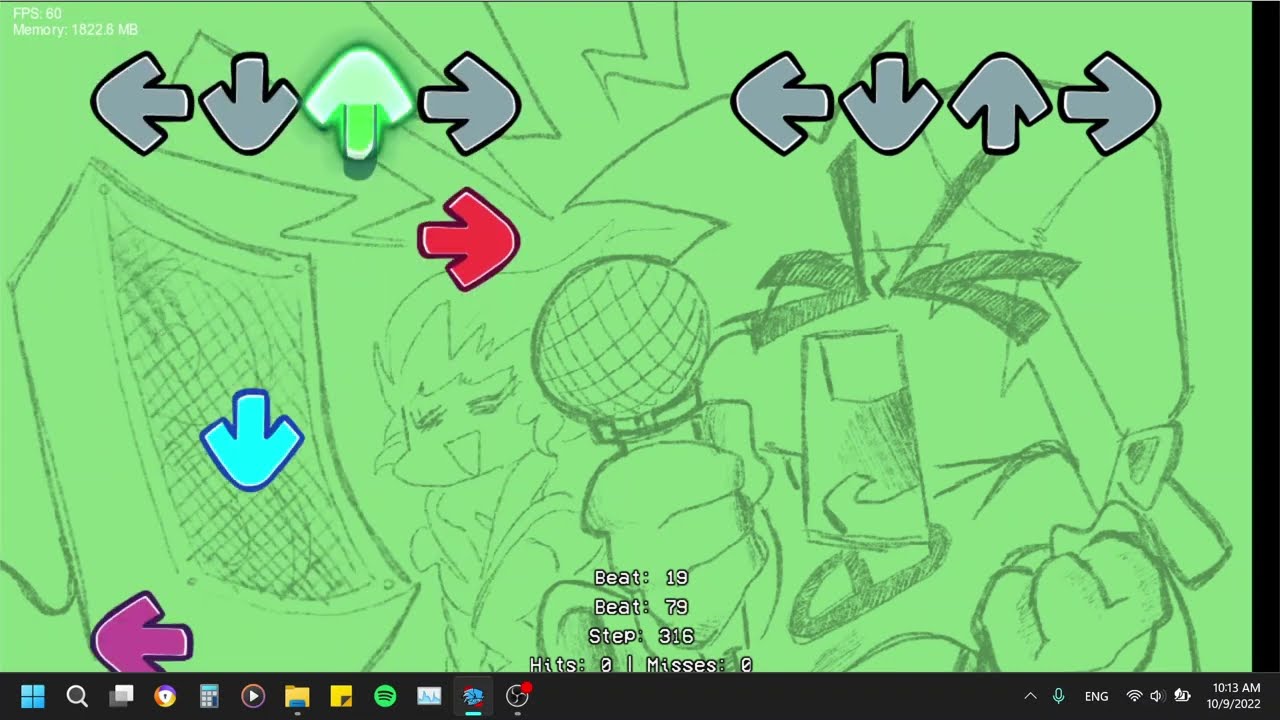Open the Media Player taskbar icon

[x=253, y=696]
